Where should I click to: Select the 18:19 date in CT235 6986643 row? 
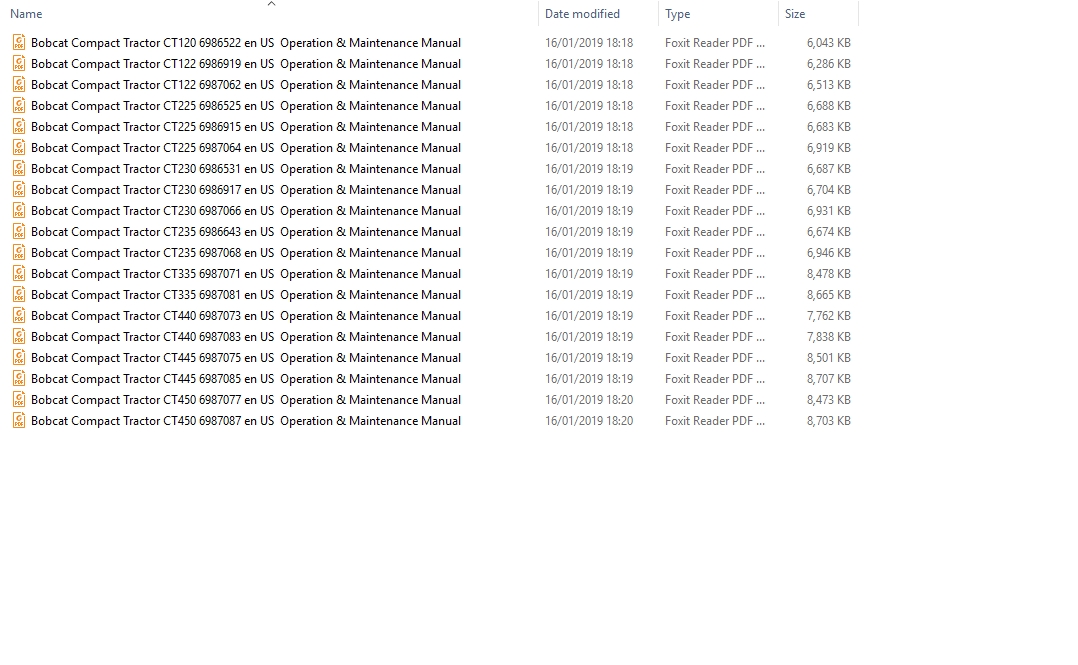click(589, 232)
